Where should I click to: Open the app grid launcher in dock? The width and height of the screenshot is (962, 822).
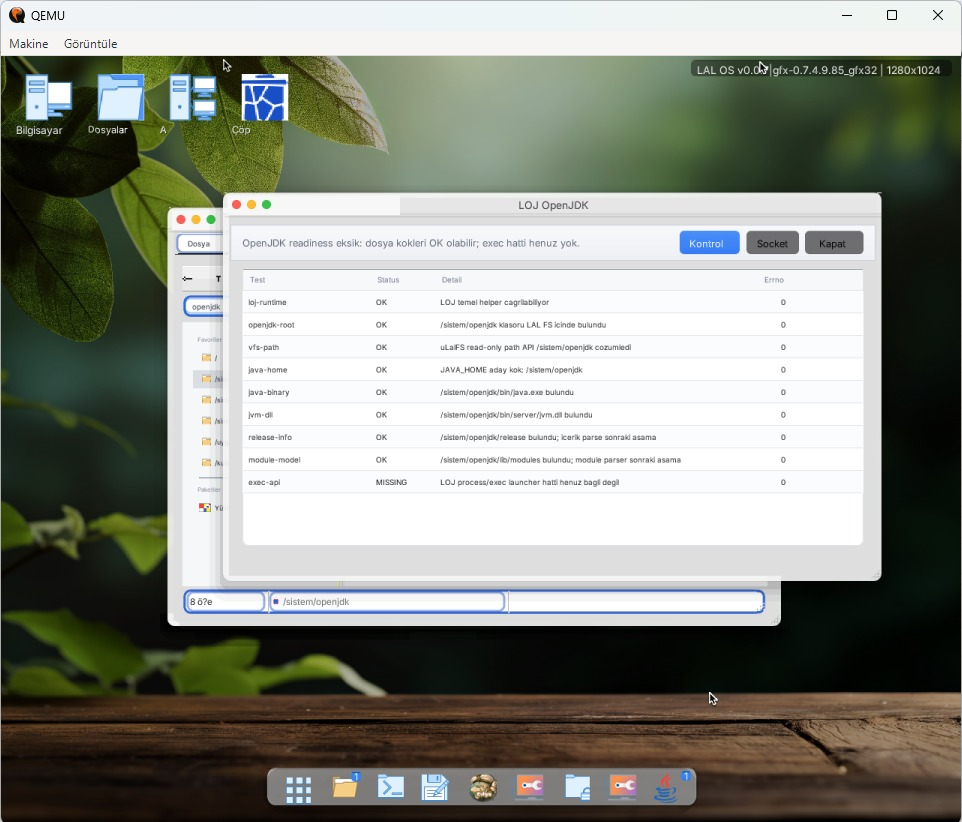click(299, 789)
